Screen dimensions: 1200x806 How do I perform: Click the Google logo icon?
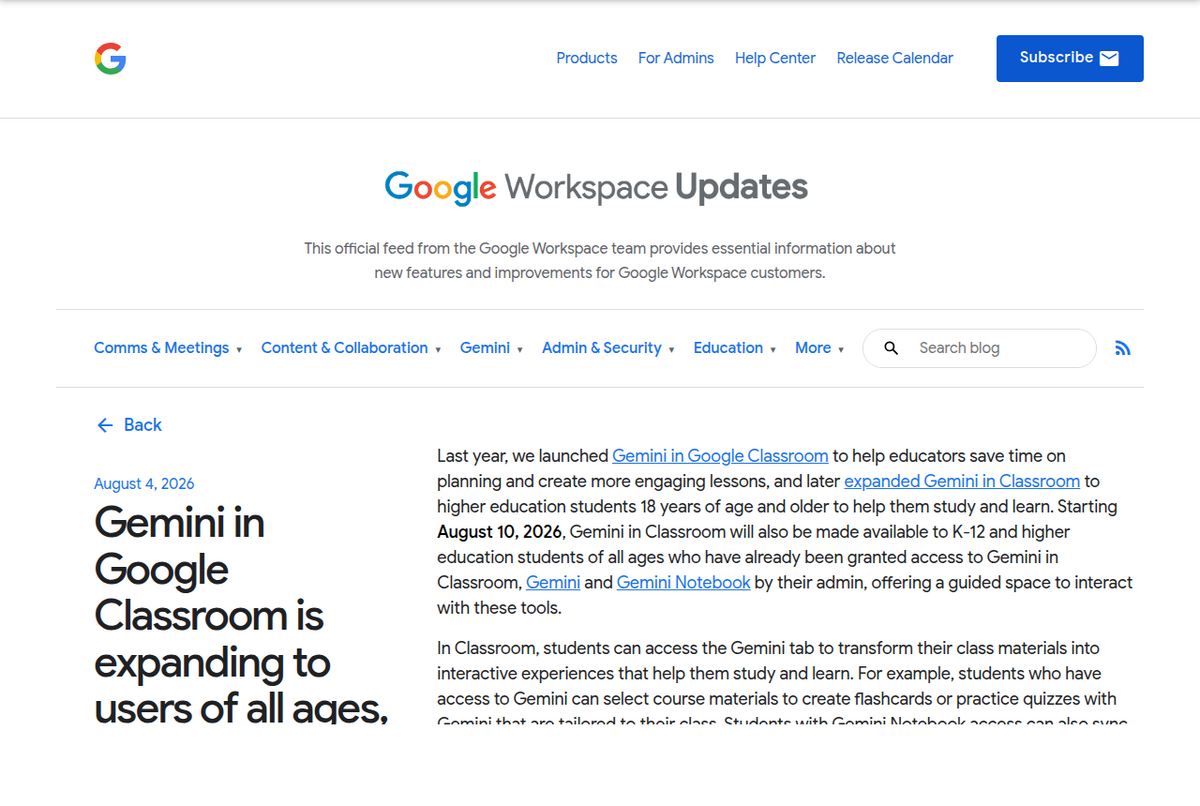point(110,59)
